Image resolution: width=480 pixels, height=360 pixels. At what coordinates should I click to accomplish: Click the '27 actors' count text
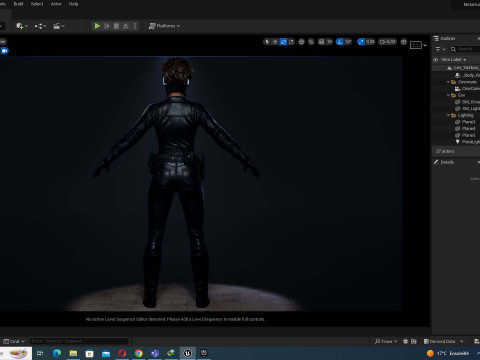(445, 151)
